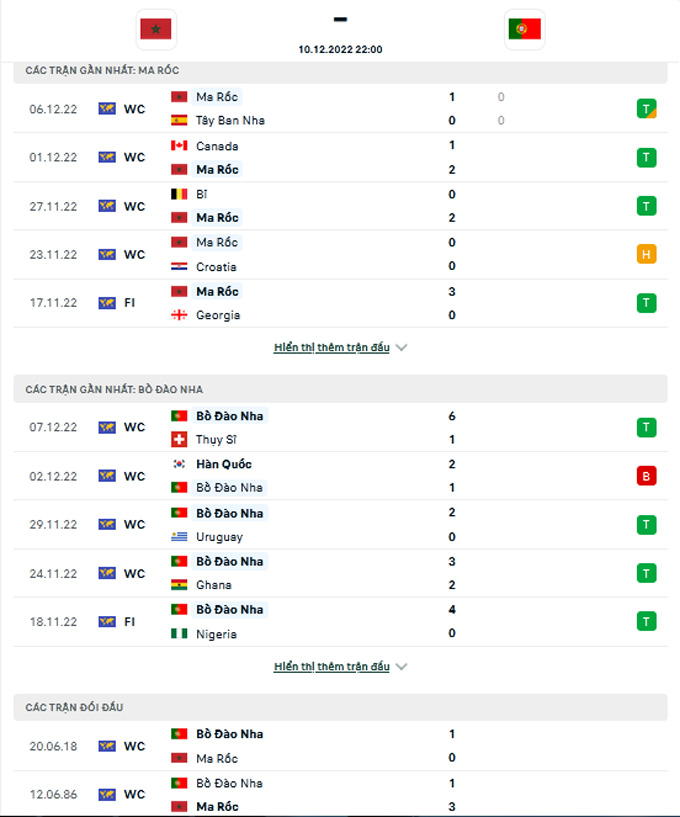
Task: Click the Tây Ban Nha team name
Action: 230,120
